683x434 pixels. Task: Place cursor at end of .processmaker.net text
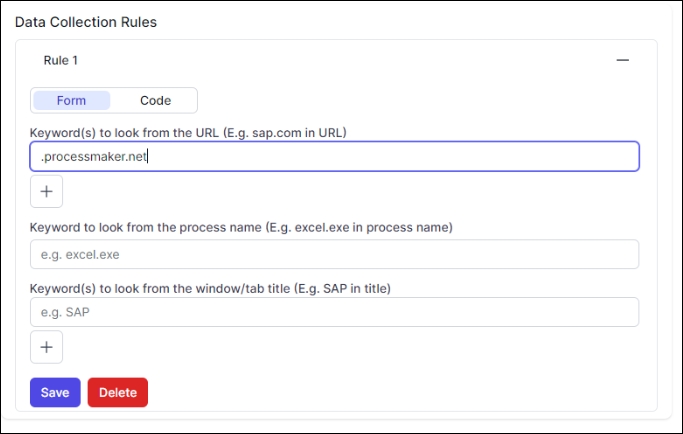tap(148, 156)
